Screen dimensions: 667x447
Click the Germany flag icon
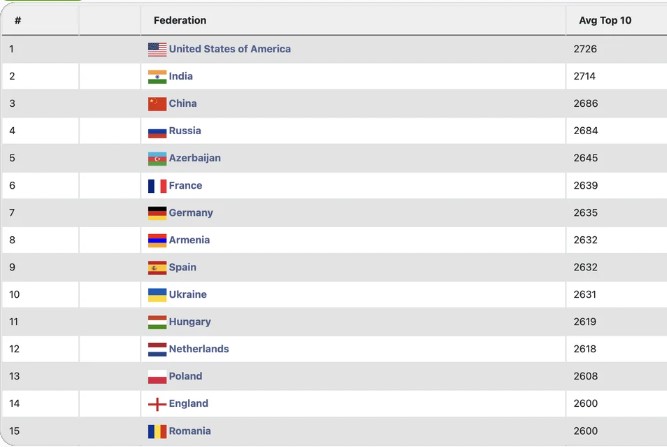tap(157, 213)
